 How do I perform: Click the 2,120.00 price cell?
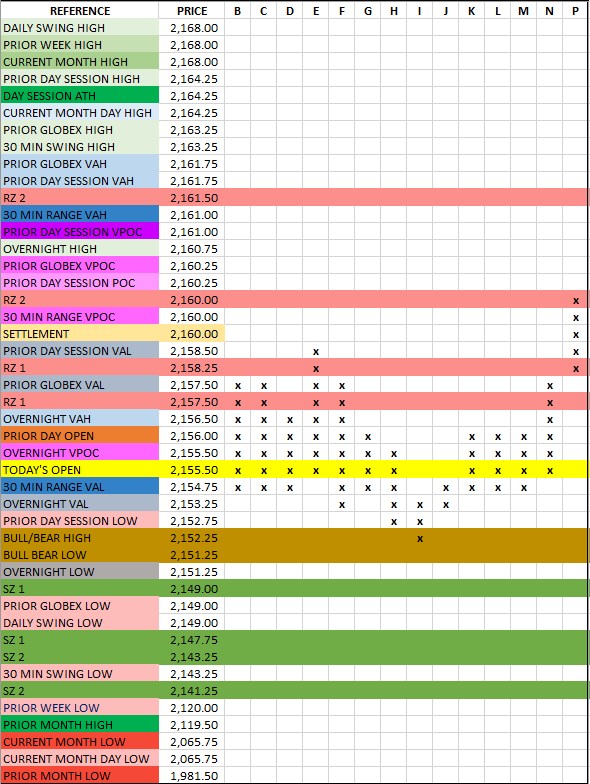tap(192, 708)
